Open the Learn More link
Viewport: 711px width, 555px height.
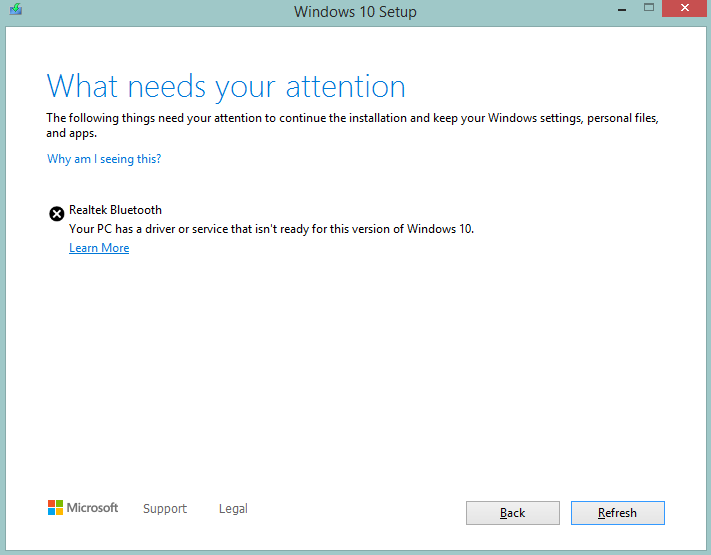pyautogui.click(x=99, y=248)
